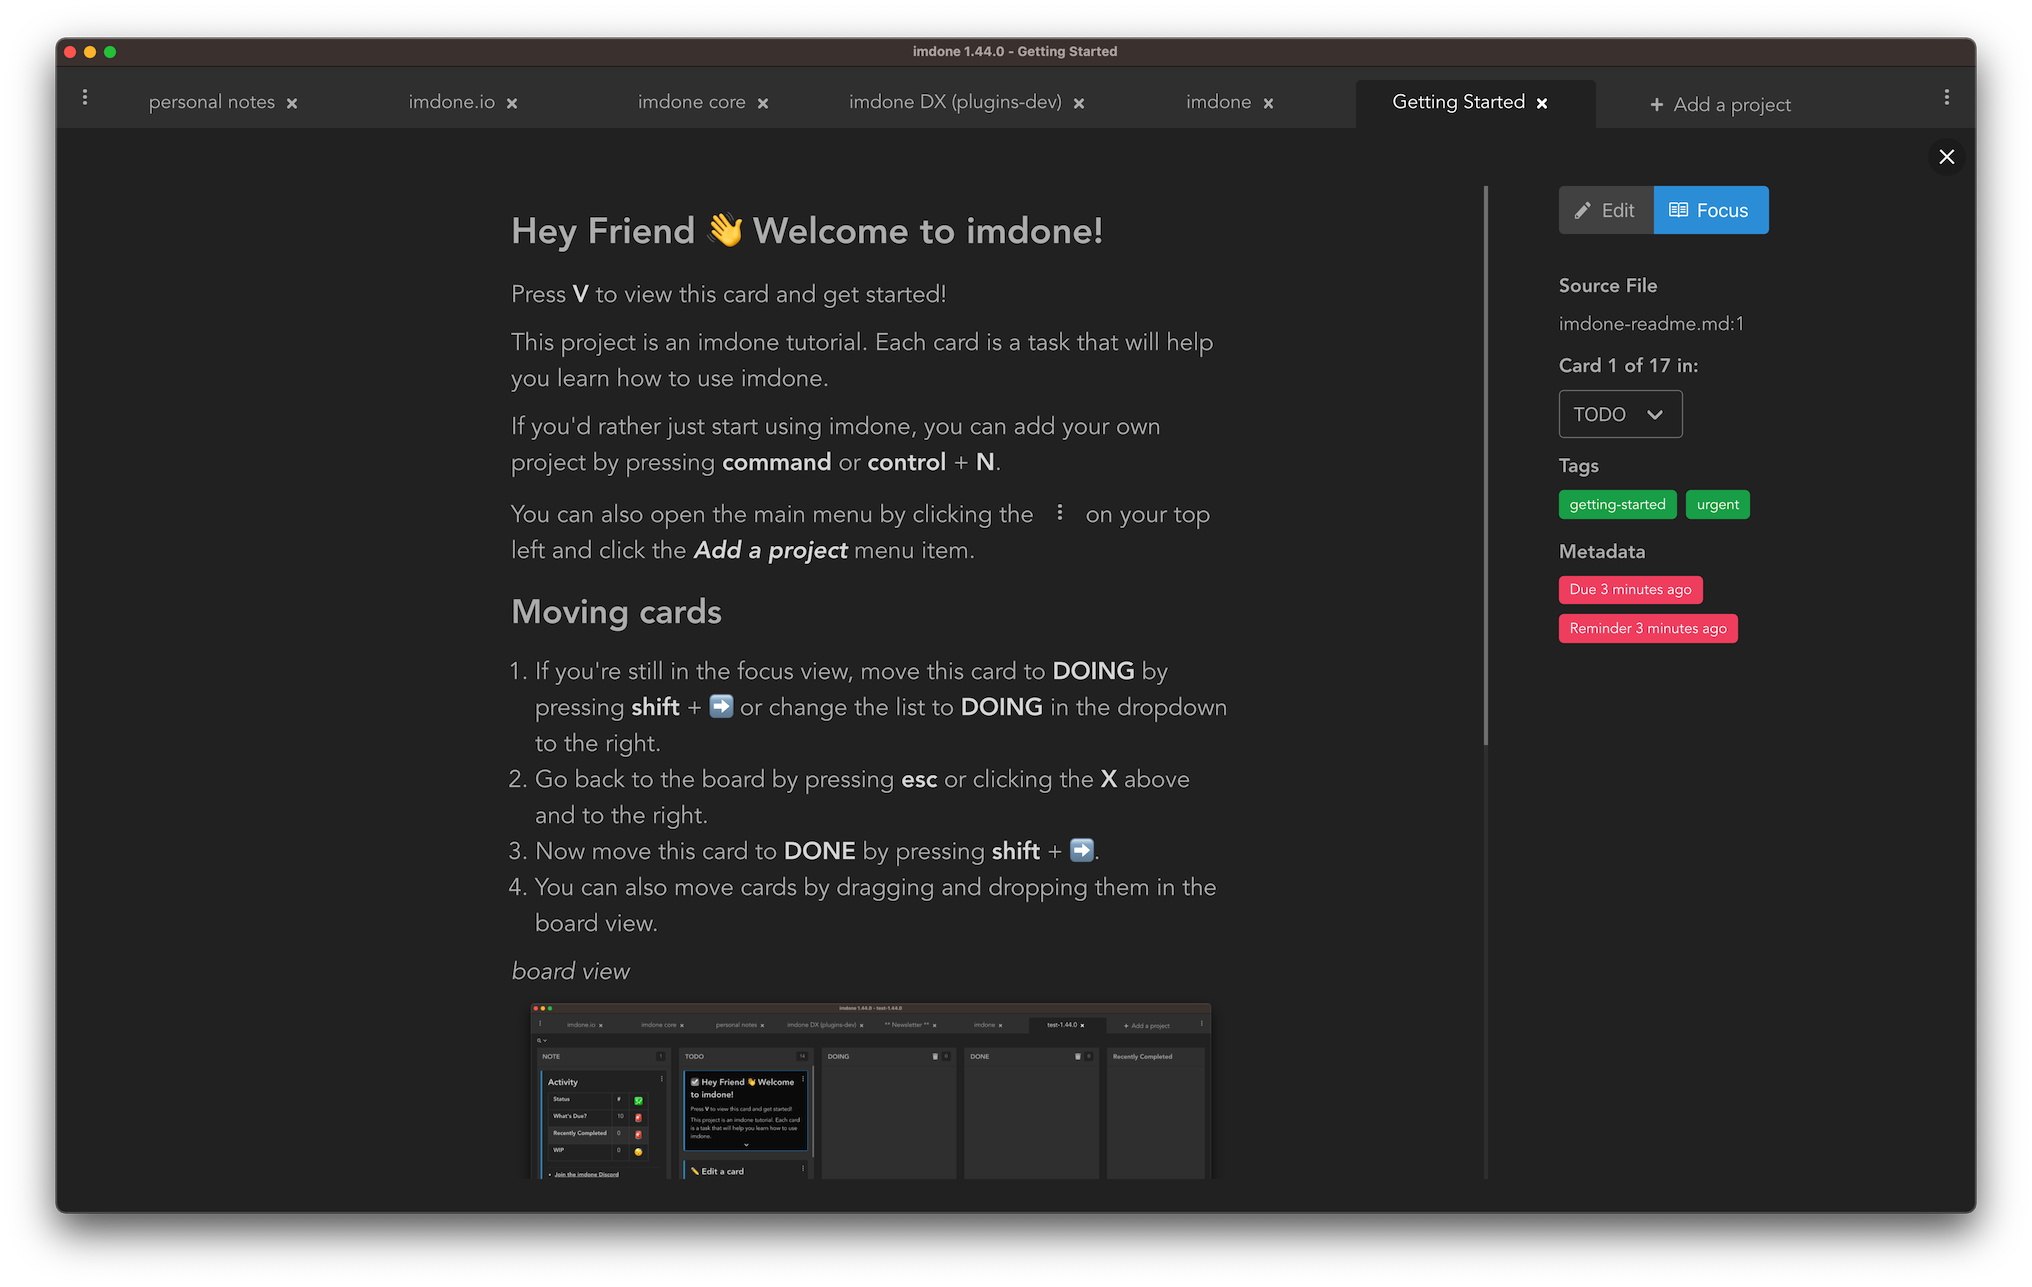Click the bold italic Add a project text
This screenshot has width=2032, height=1287.
point(770,550)
